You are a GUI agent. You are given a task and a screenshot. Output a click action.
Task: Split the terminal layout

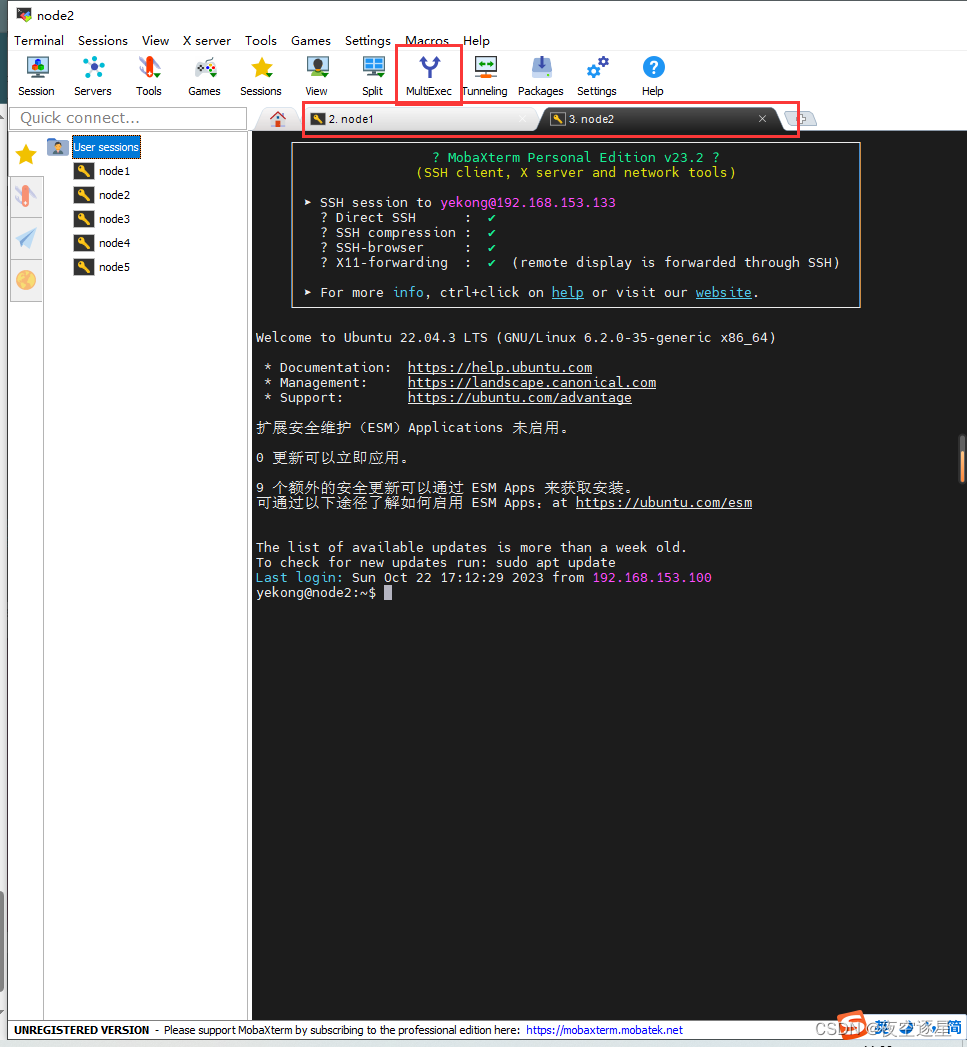tap(372, 72)
